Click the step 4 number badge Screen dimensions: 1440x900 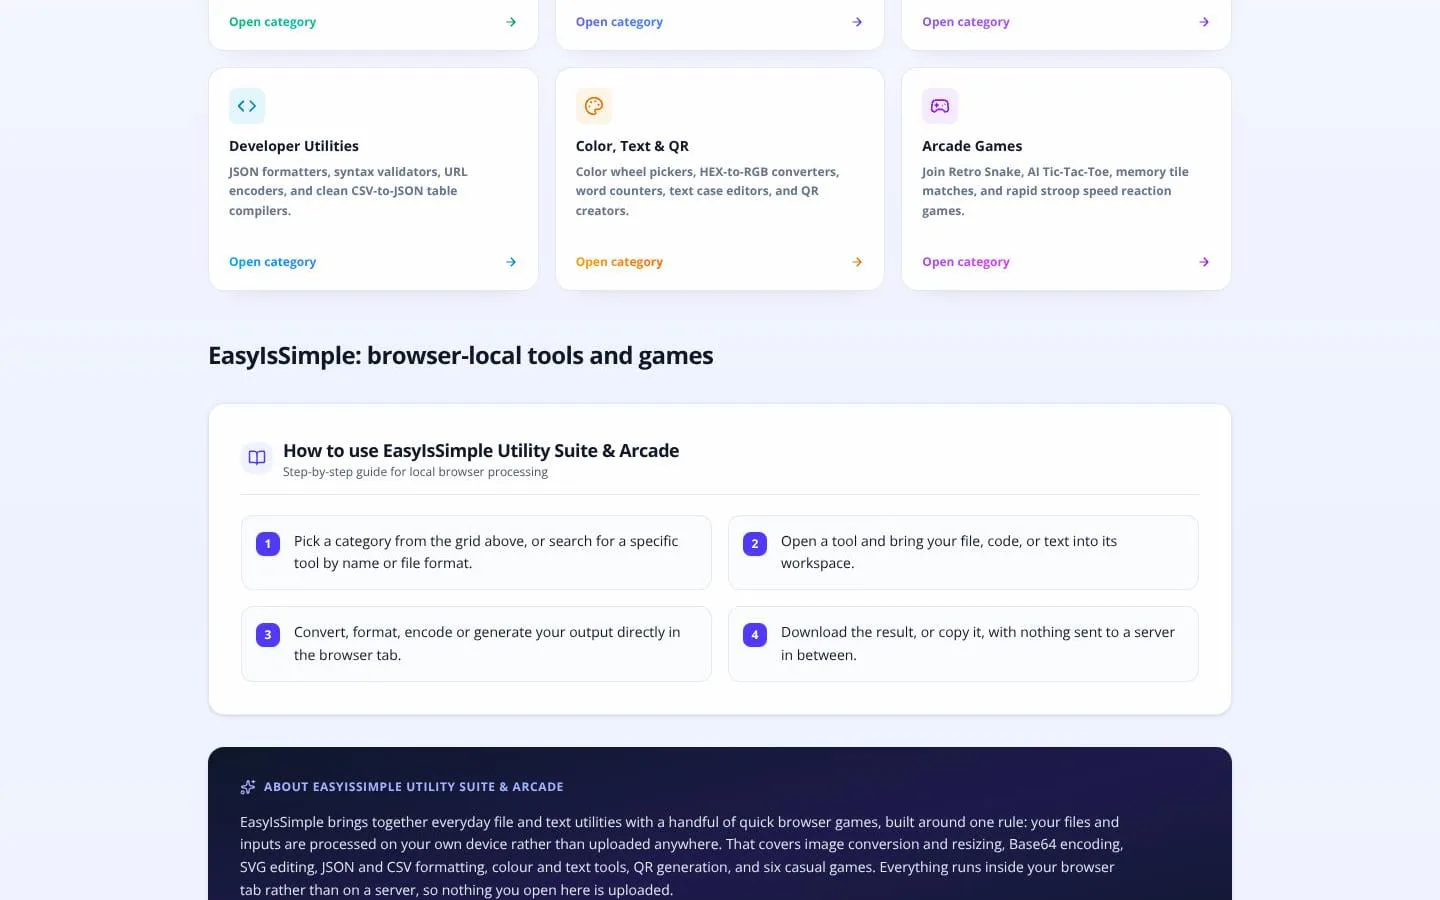click(755, 635)
